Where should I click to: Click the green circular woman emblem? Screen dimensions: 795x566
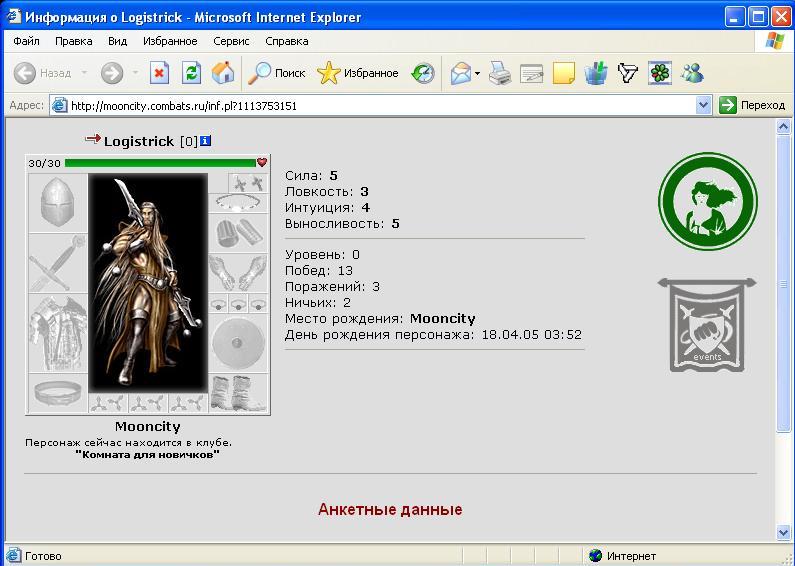coord(707,201)
